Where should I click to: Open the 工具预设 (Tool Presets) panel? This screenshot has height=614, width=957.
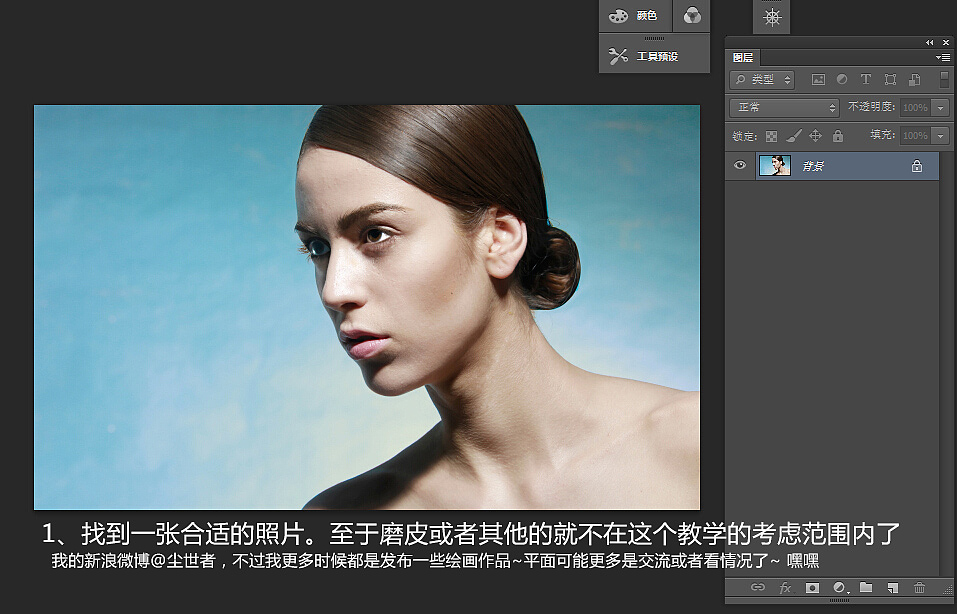654,56
